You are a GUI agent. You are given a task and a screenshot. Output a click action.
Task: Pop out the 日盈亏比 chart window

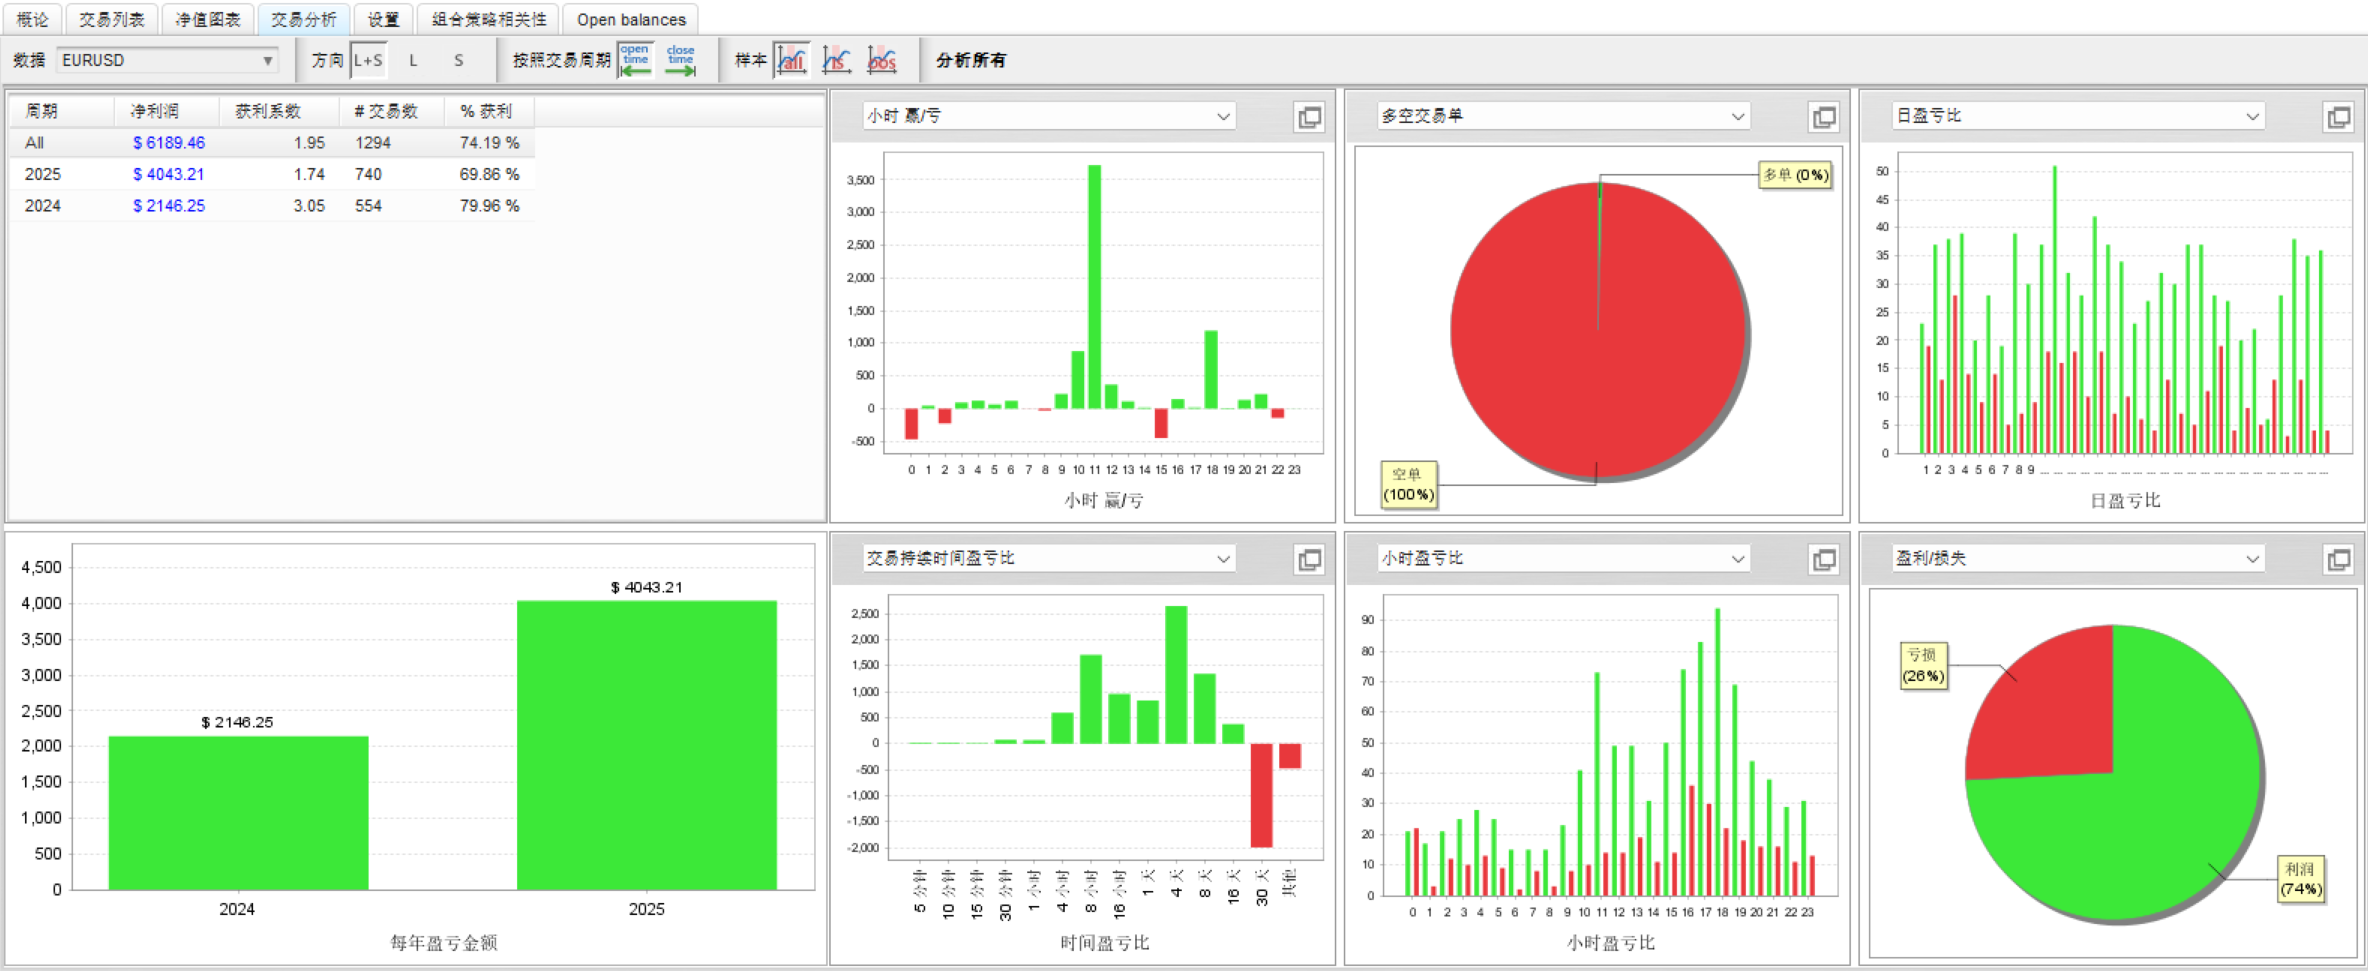point(2339,117)
